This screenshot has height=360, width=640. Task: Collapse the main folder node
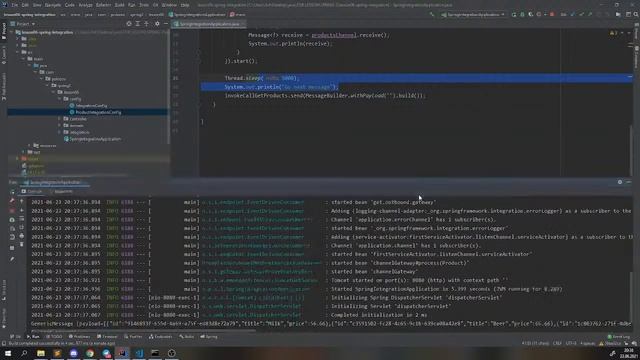24,59
